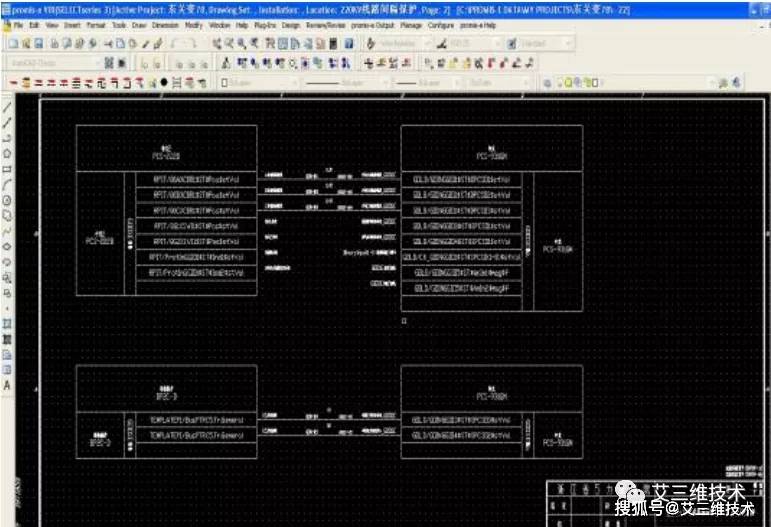771x527 pixels.
Task: Click the Save icon in standard toolbar
Action: [x=39, y=44]
